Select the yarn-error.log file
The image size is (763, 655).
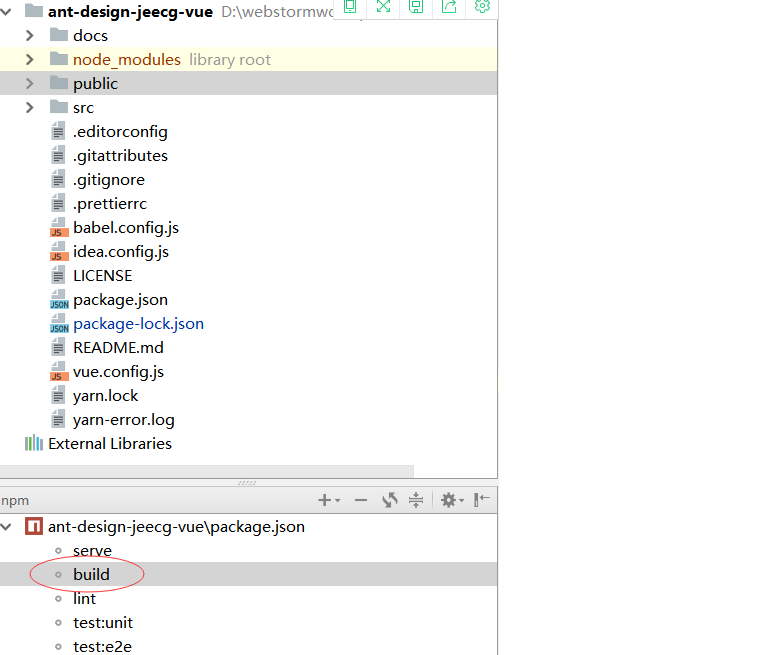[124, 420]
